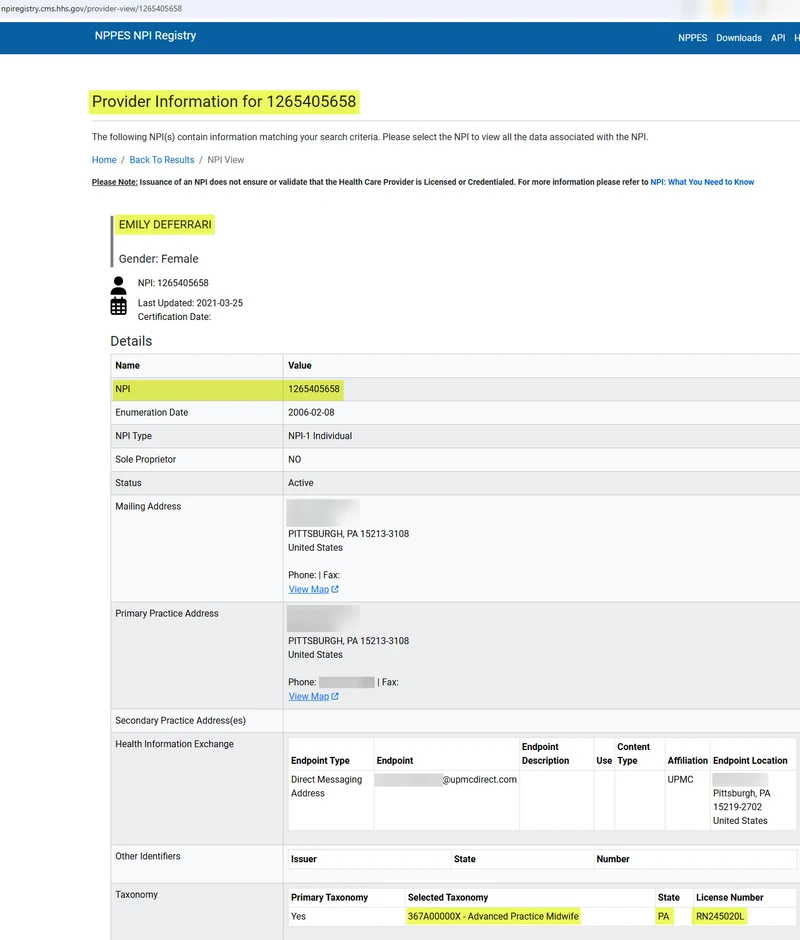Screen dimensions: 800x940
Task: Select Enumeration Date value 2006-02-08
Action: (311, 412)
